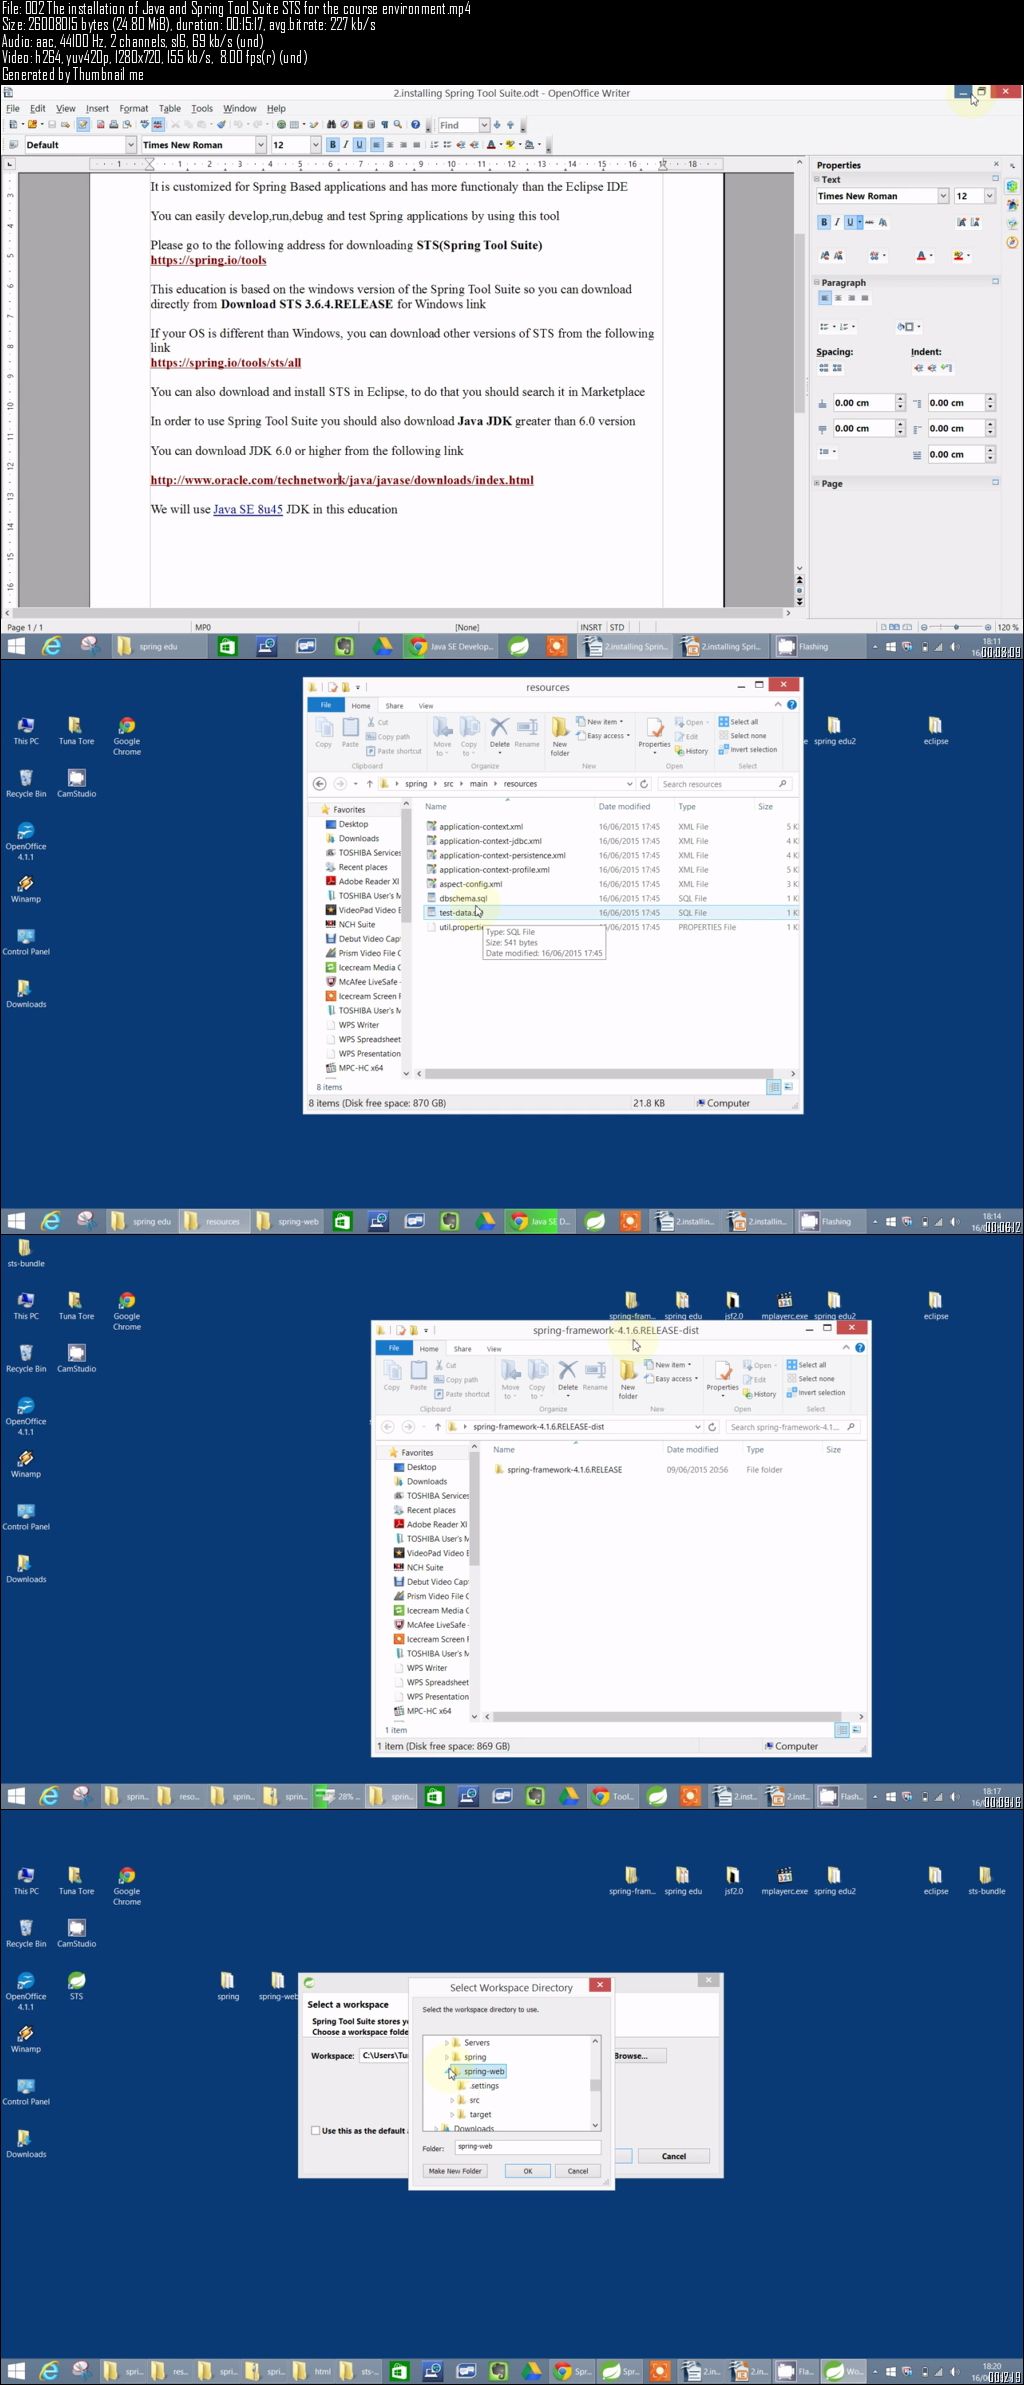
Task: Click the Start button on the OpenOffice screen taskbar
Action: tap(15, 646)
